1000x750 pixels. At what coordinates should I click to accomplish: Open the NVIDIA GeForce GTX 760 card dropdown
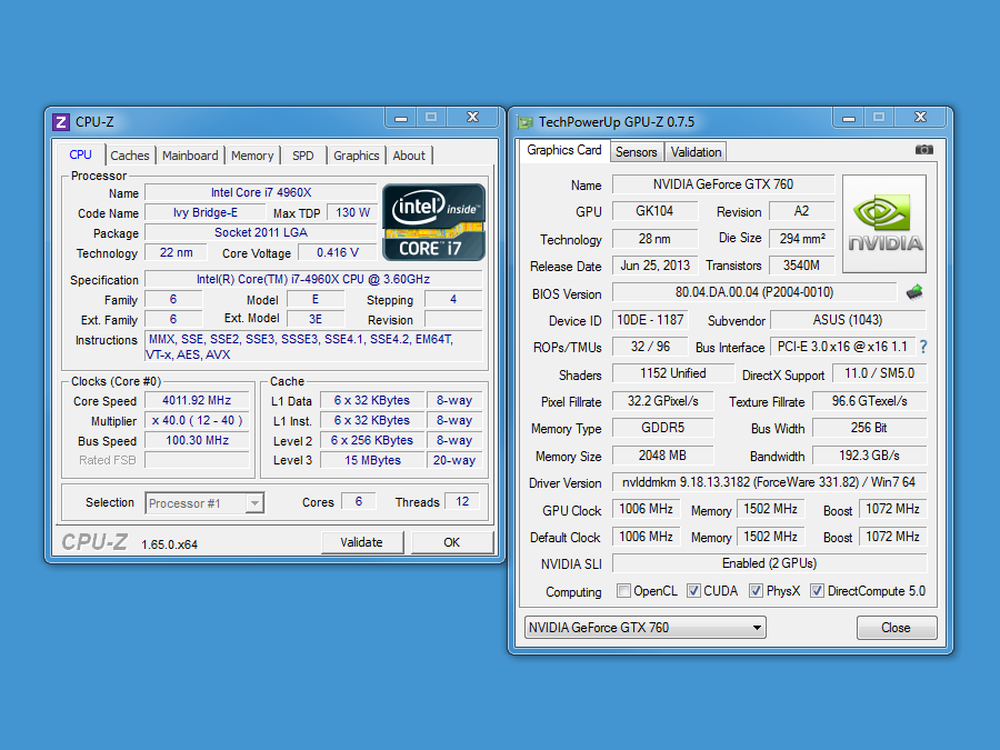point(645,628)
